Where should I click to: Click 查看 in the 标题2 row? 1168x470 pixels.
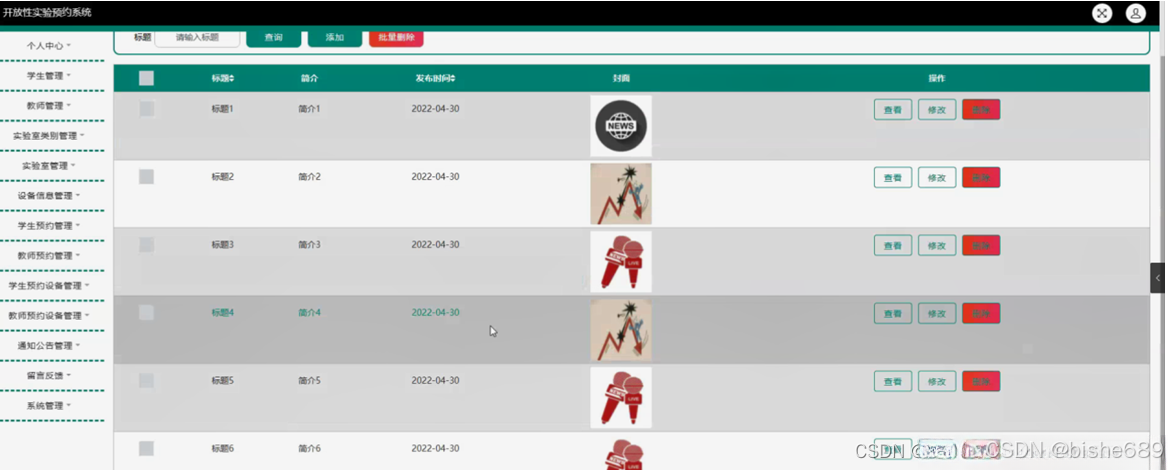(x=892, y=177)
